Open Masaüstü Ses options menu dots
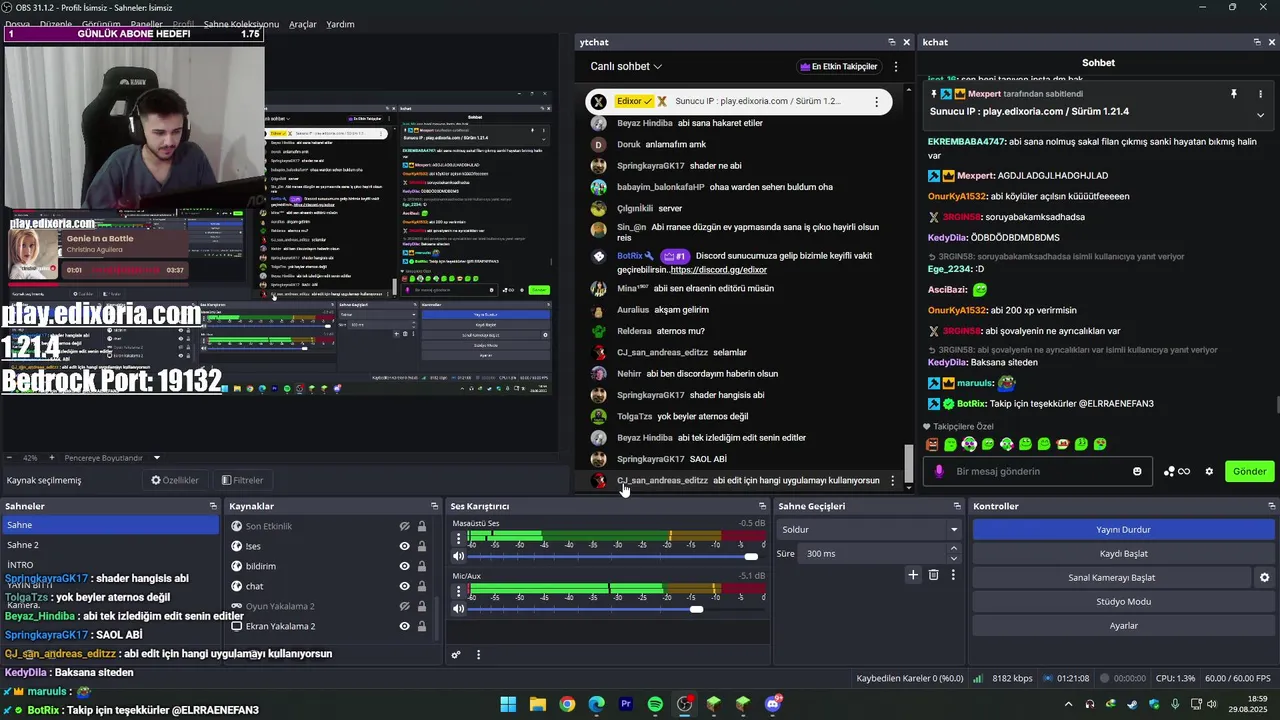This screenshot has width=1280, height=720. 459,538
